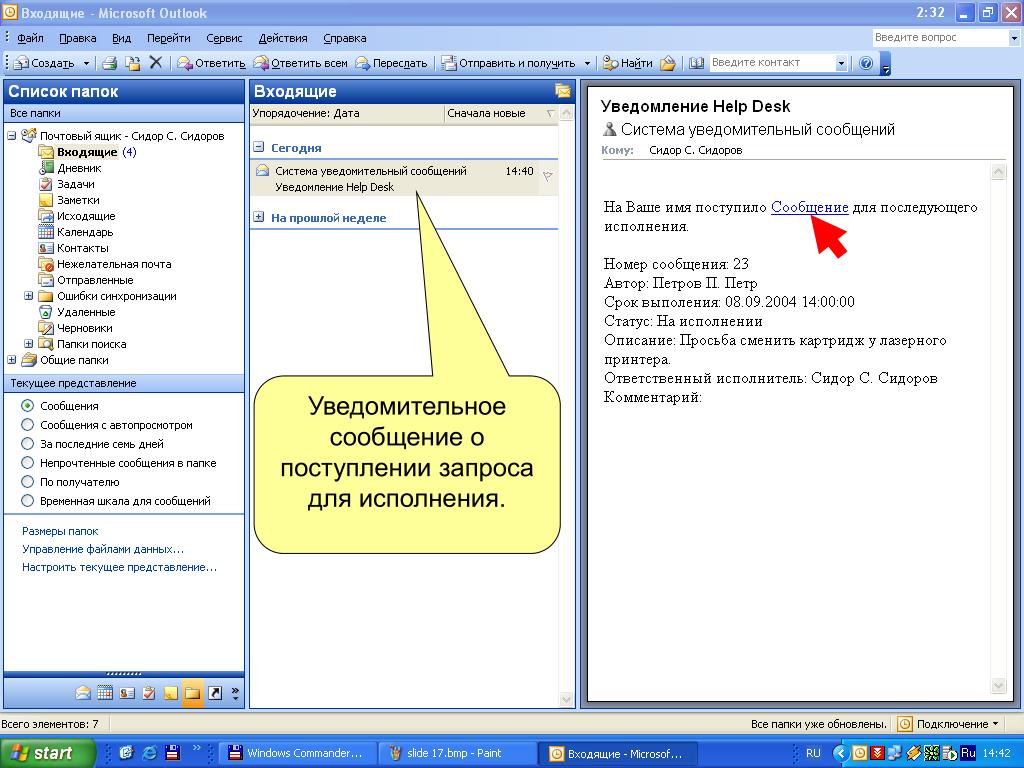
Task: Open the Файл menu
Action: point(30,38)
